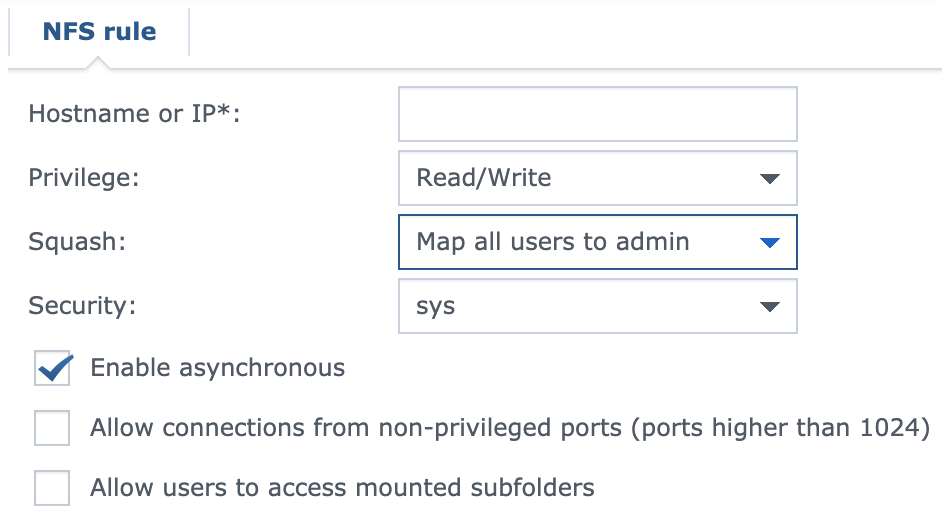Viewport: 942px width, 528px height.
Task: Click the Enable asynchronous label text
Action: (217, 368)
